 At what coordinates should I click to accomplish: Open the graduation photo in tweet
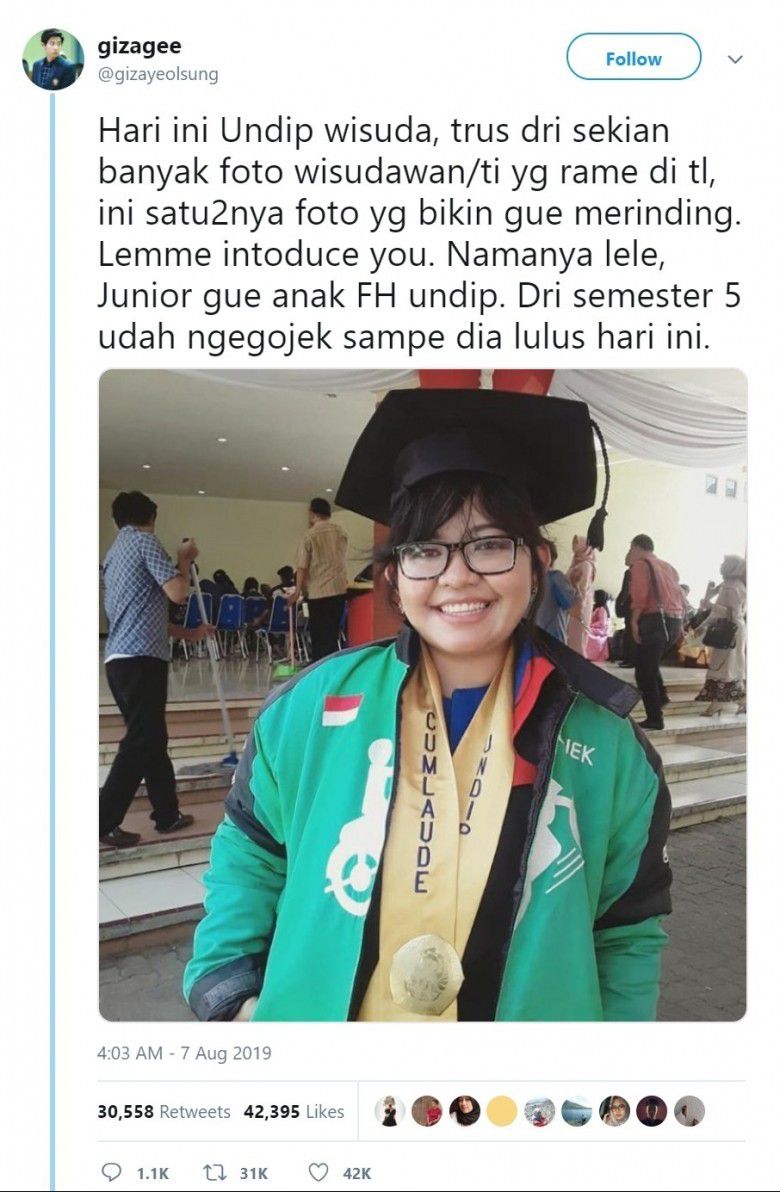pyautogui.click(x=423, y=695)
